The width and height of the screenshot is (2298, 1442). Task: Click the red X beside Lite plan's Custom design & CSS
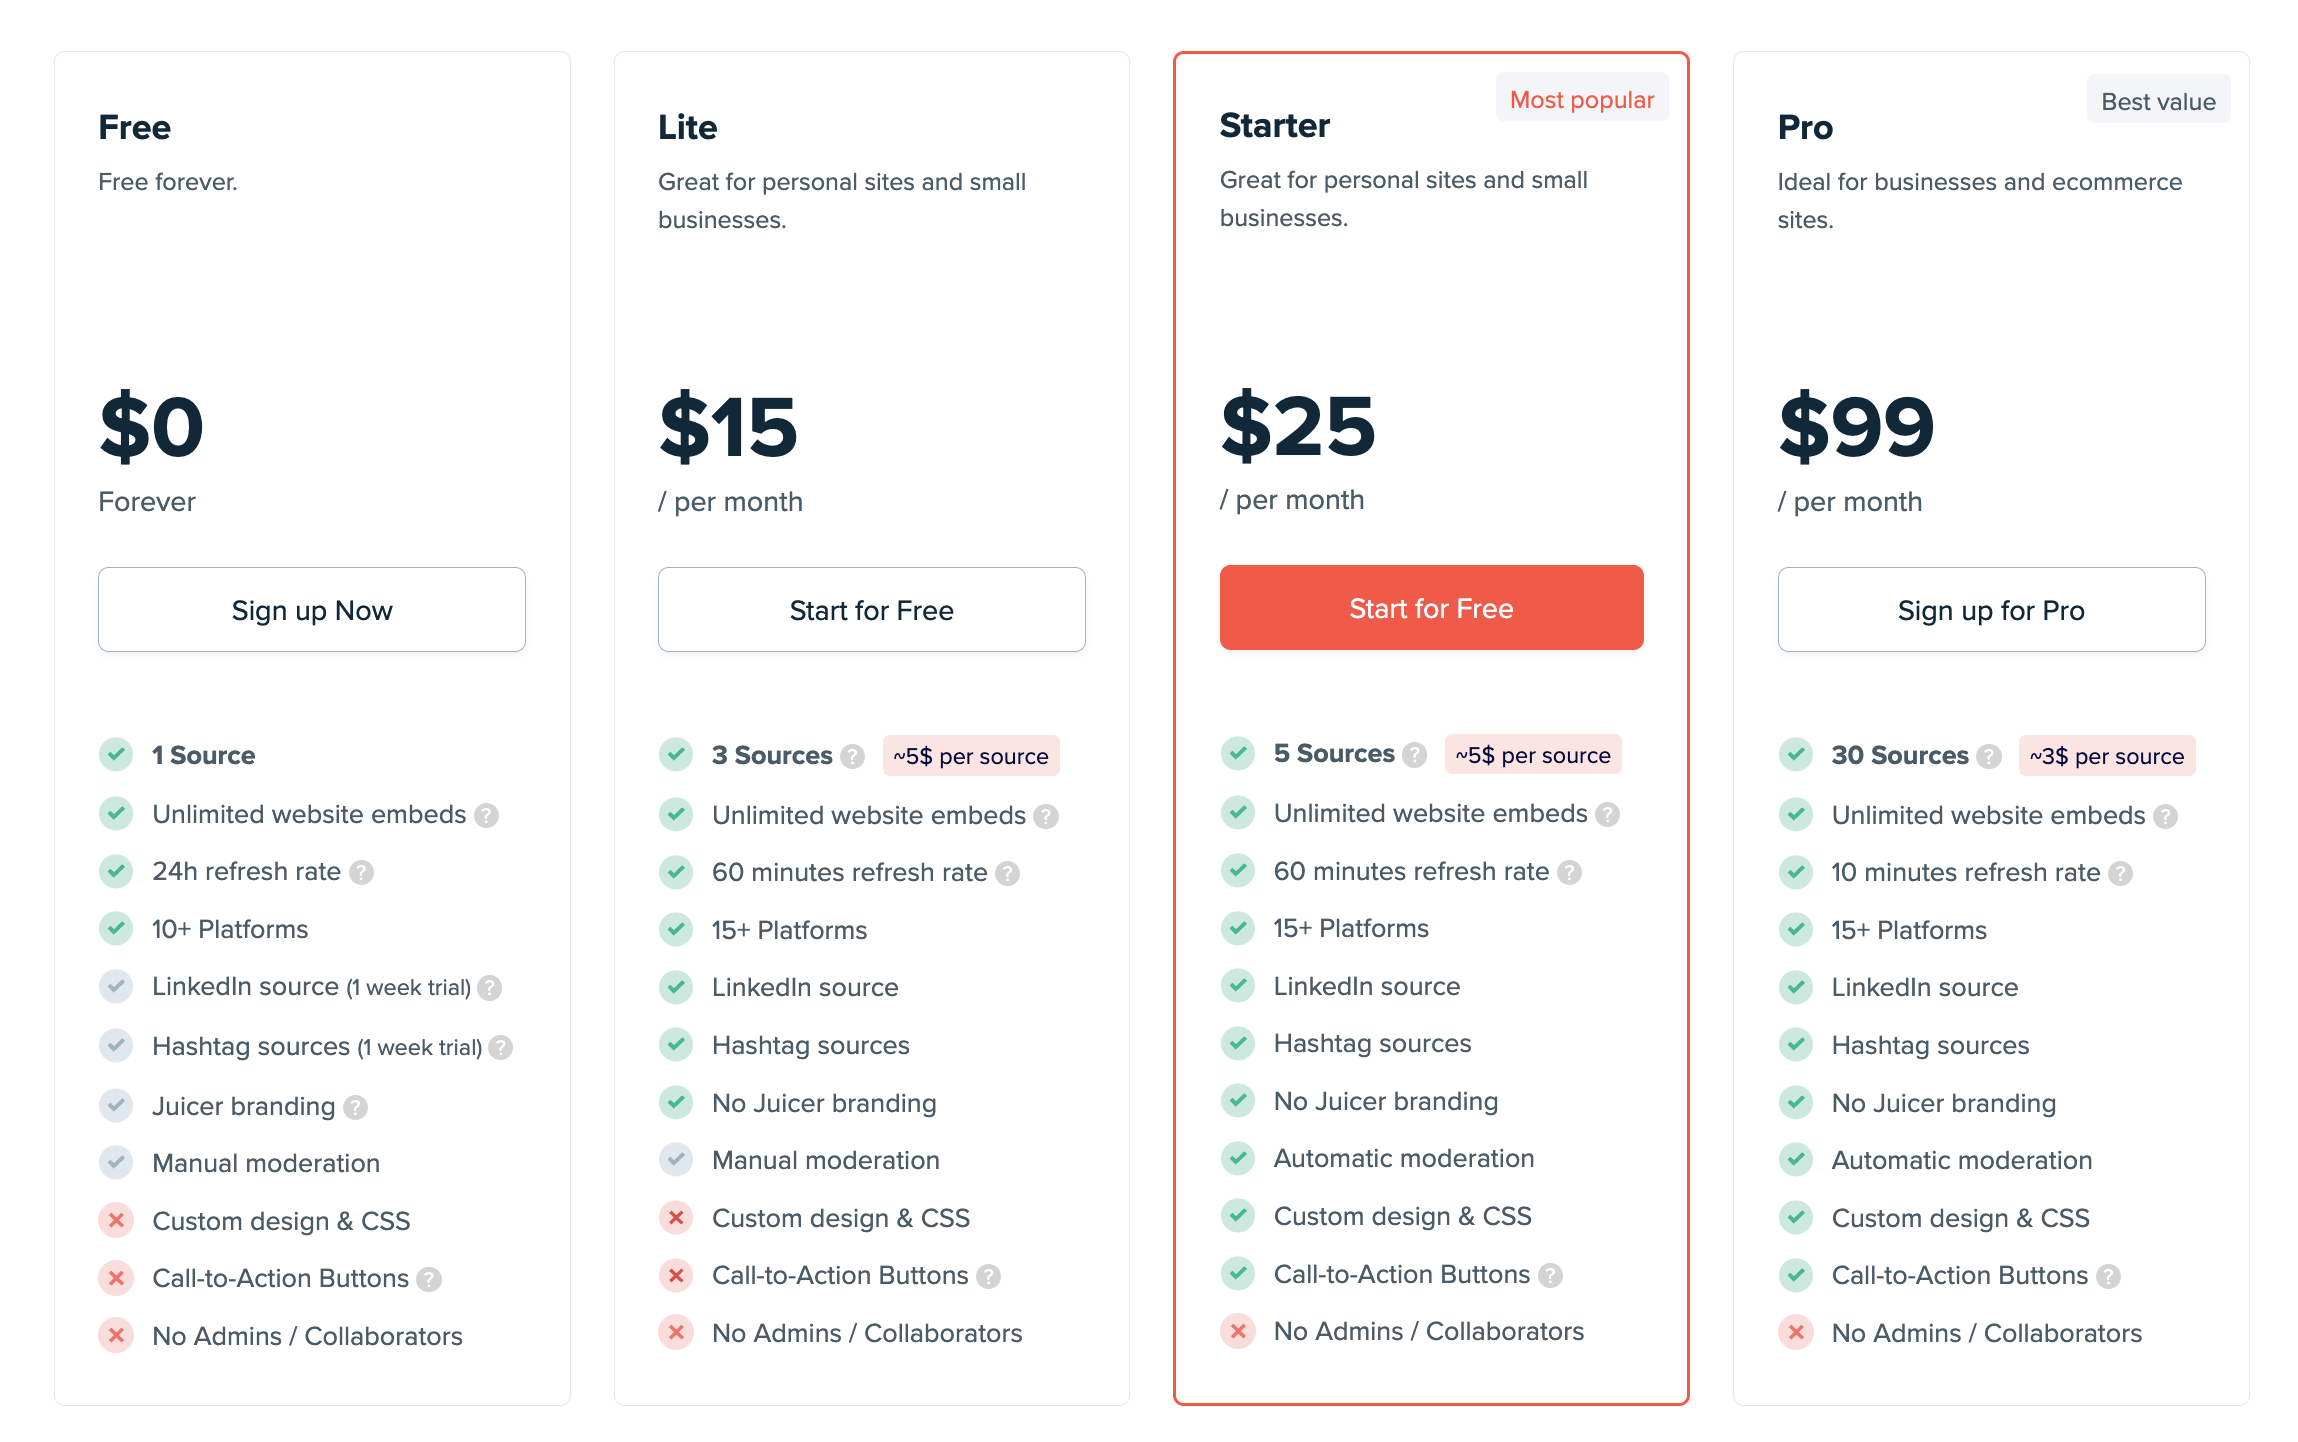click(676, 1217)
